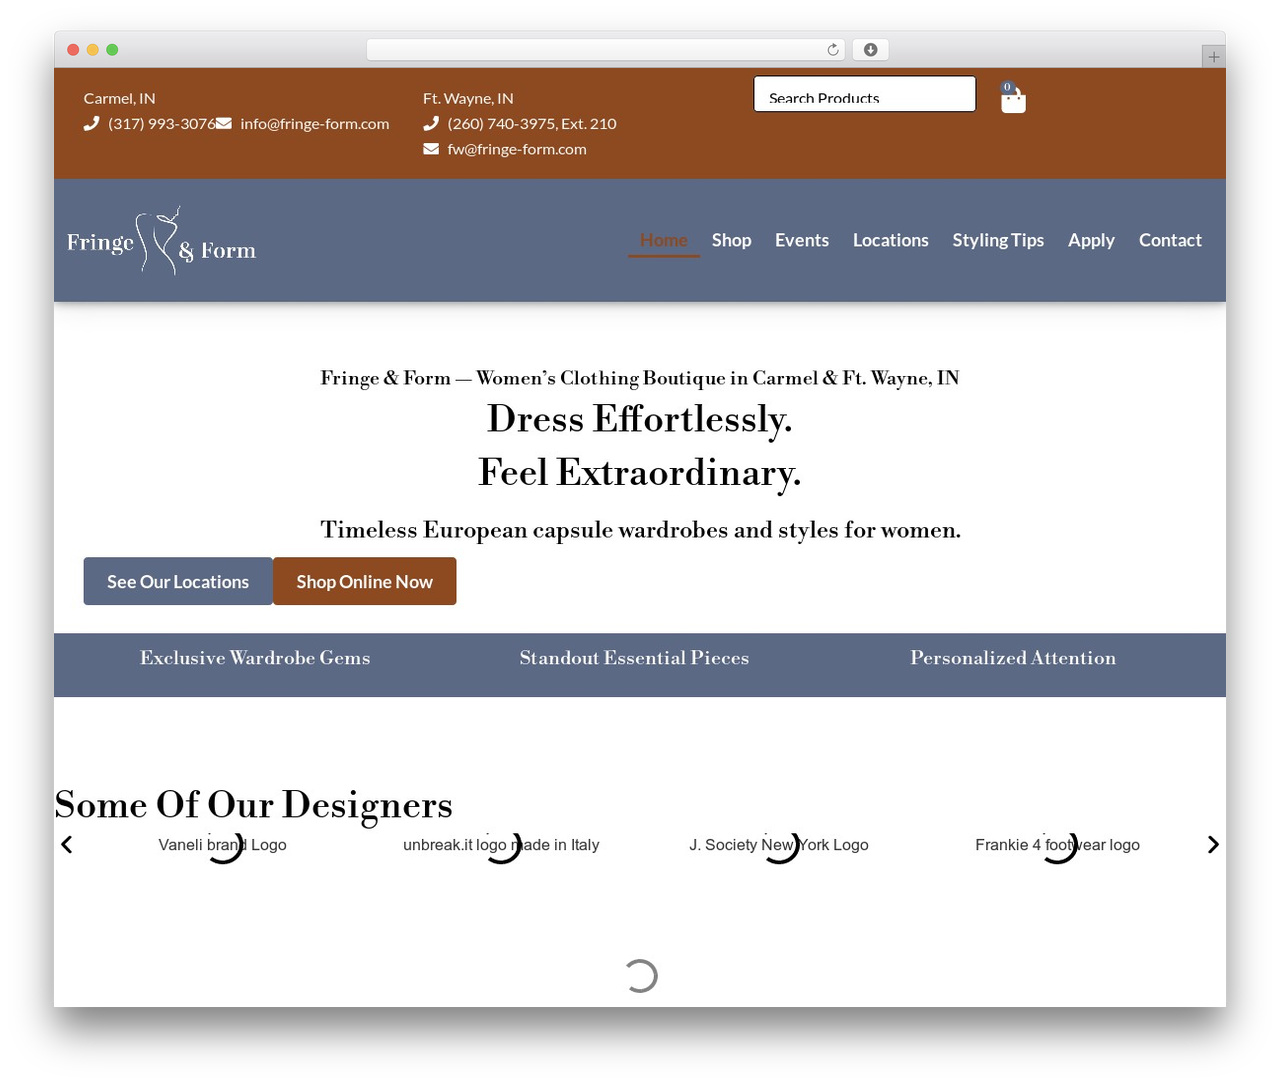Show next designer logos
This screenshot has height=1084, width=1280.
pyautogui.click(x=1213, y=845)
